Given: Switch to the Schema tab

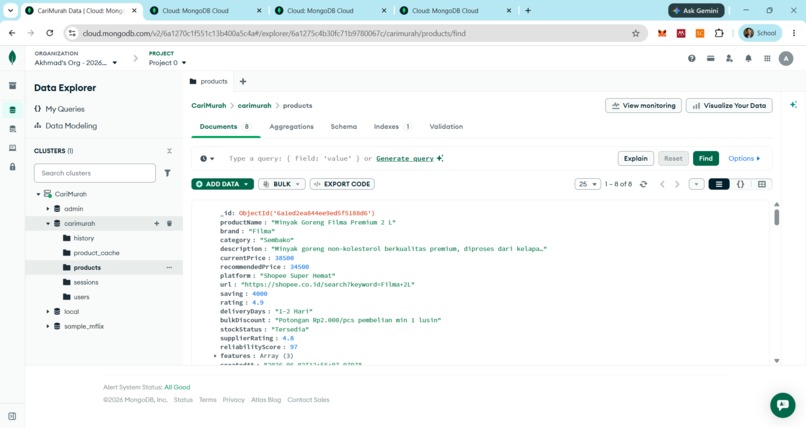Looking at the screenshot, I should pos(343,126).
